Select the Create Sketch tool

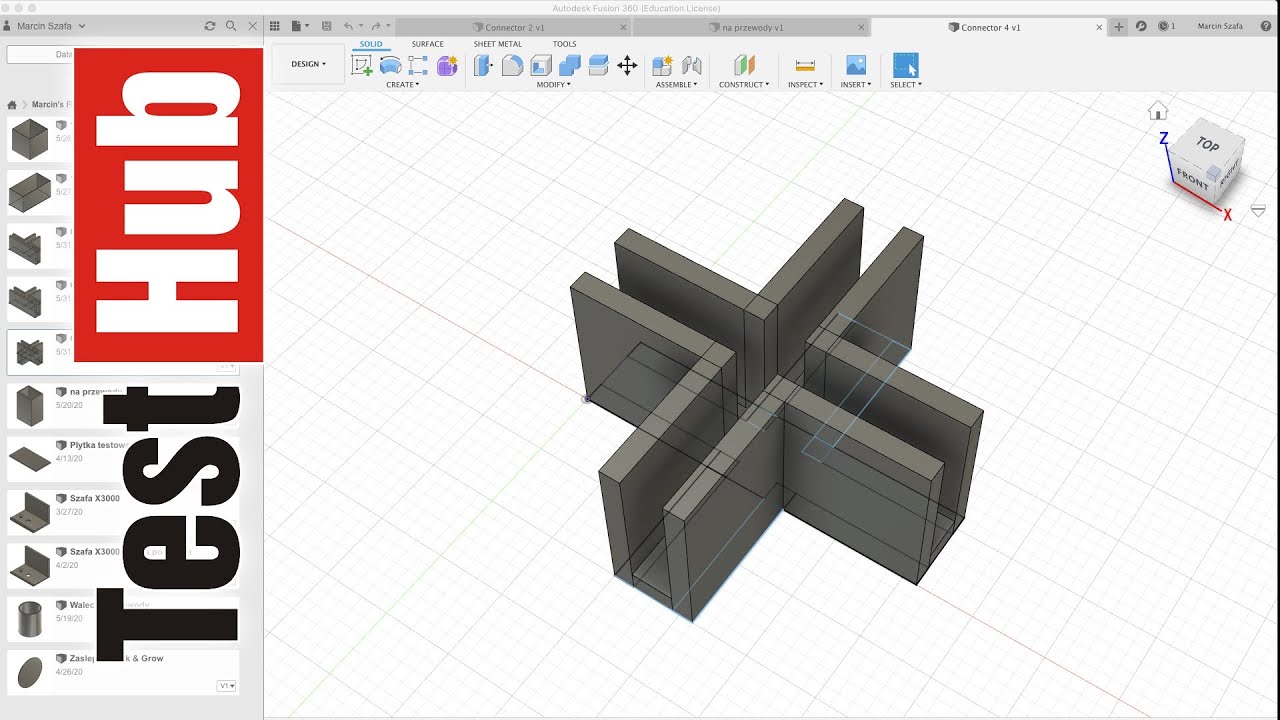362,66
